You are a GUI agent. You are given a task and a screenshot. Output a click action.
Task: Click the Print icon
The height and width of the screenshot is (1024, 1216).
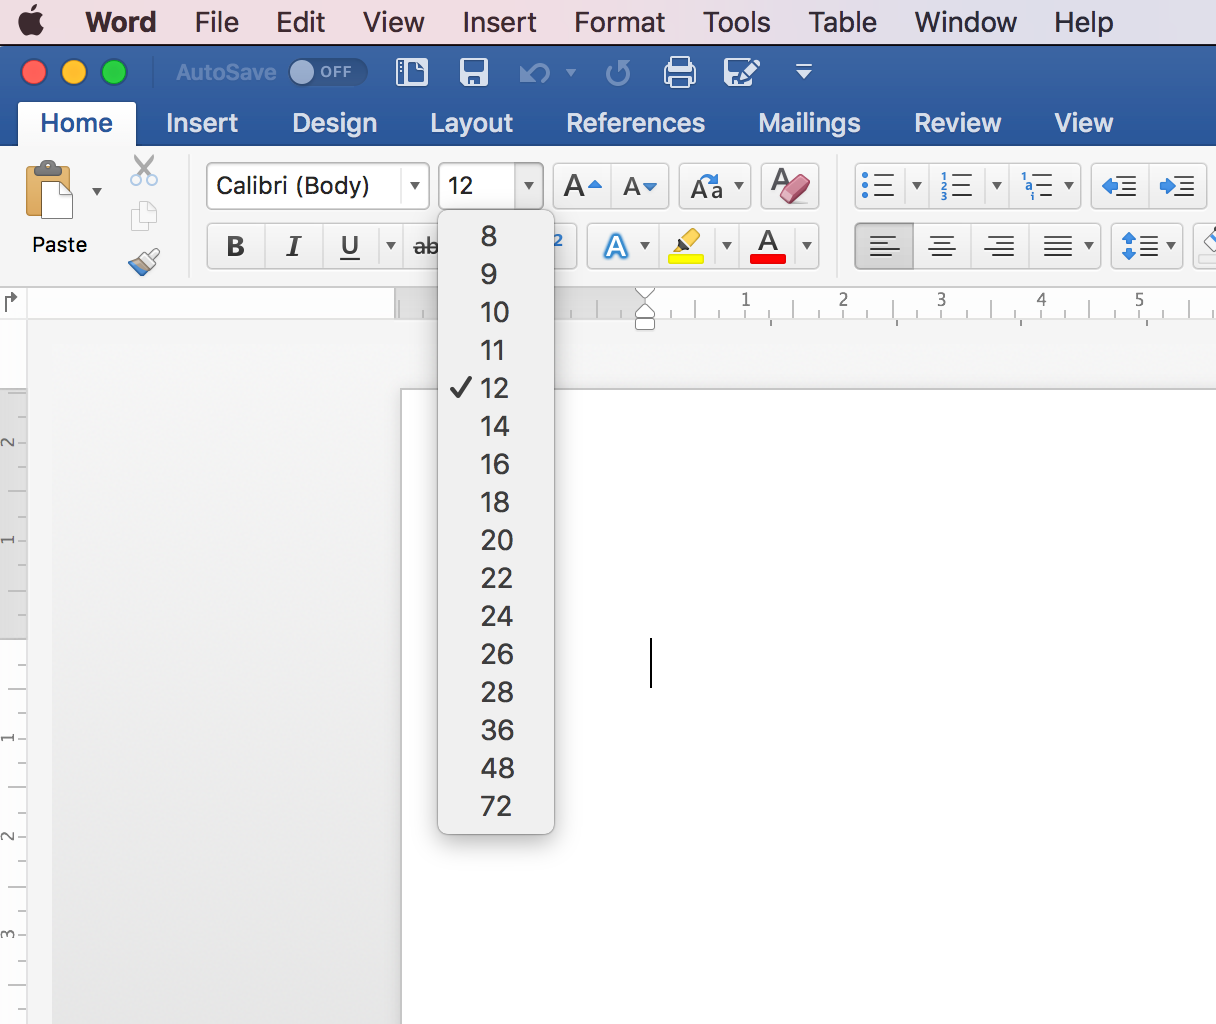click(x=680, y=72)
